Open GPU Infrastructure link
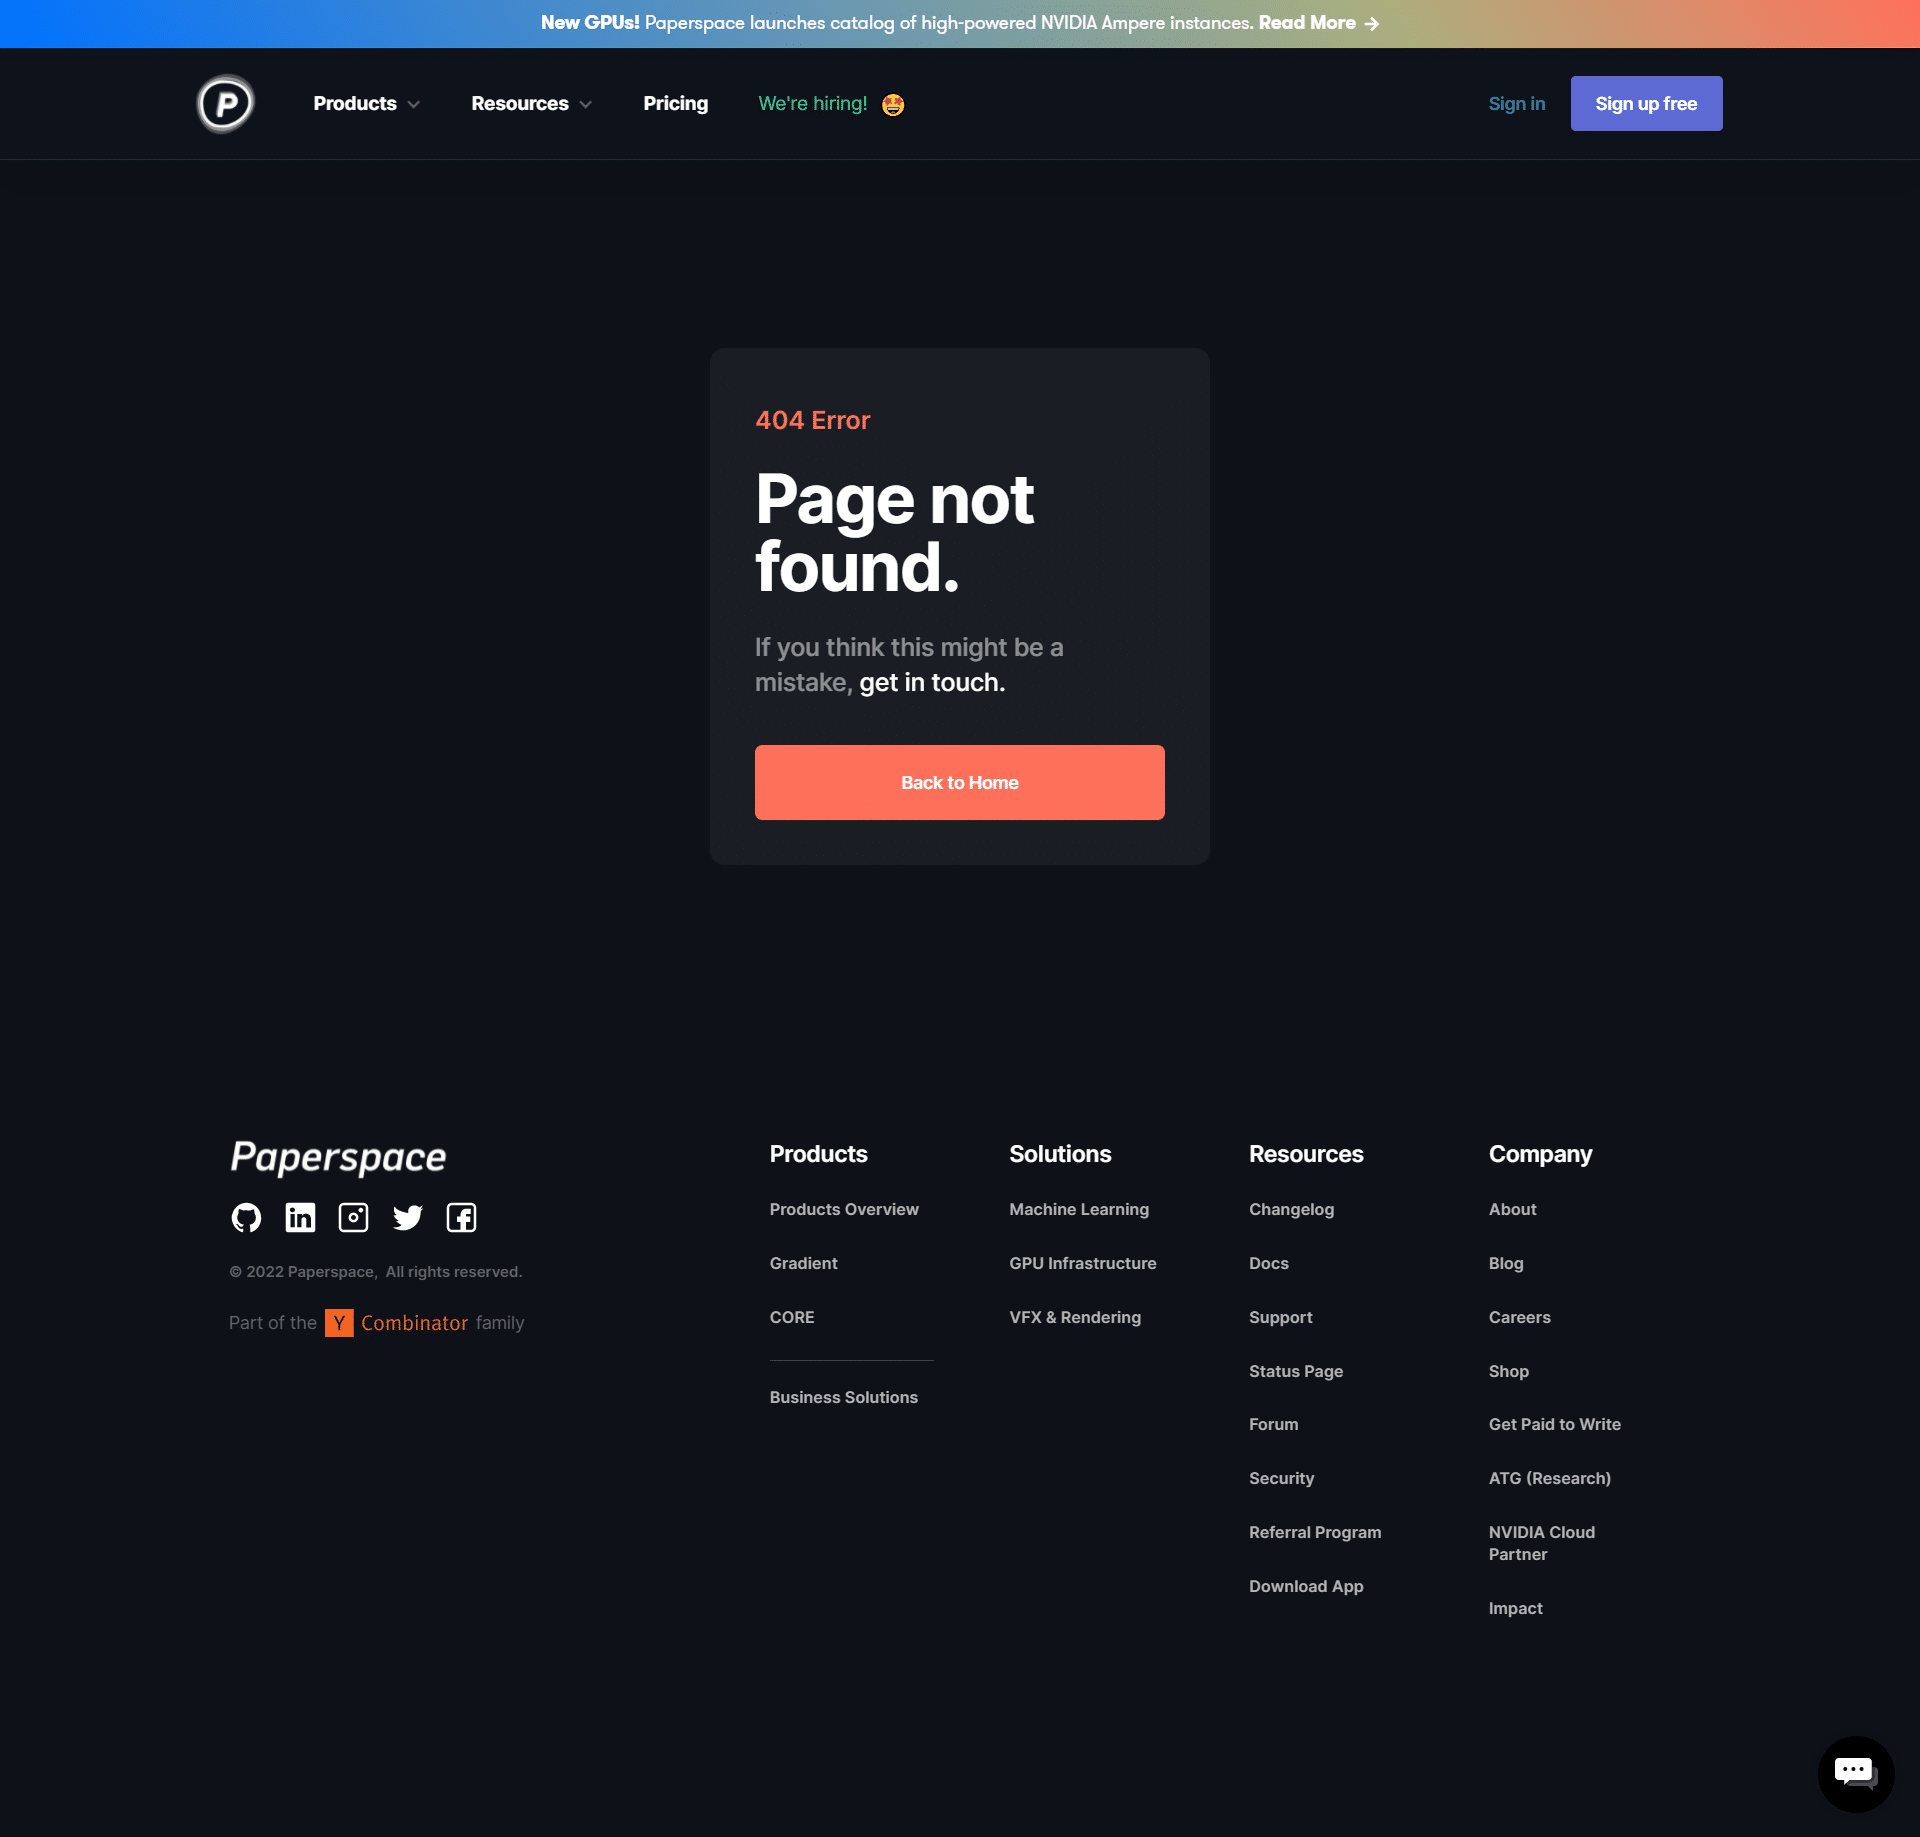 point(1083,1264)
